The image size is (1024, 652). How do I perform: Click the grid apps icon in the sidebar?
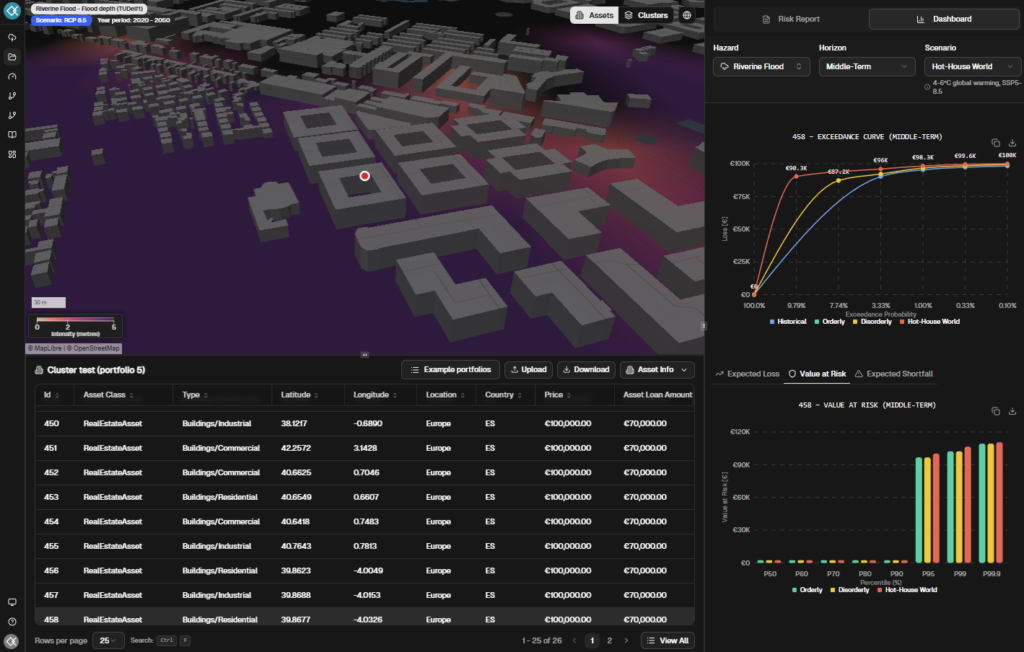(11, 154)
